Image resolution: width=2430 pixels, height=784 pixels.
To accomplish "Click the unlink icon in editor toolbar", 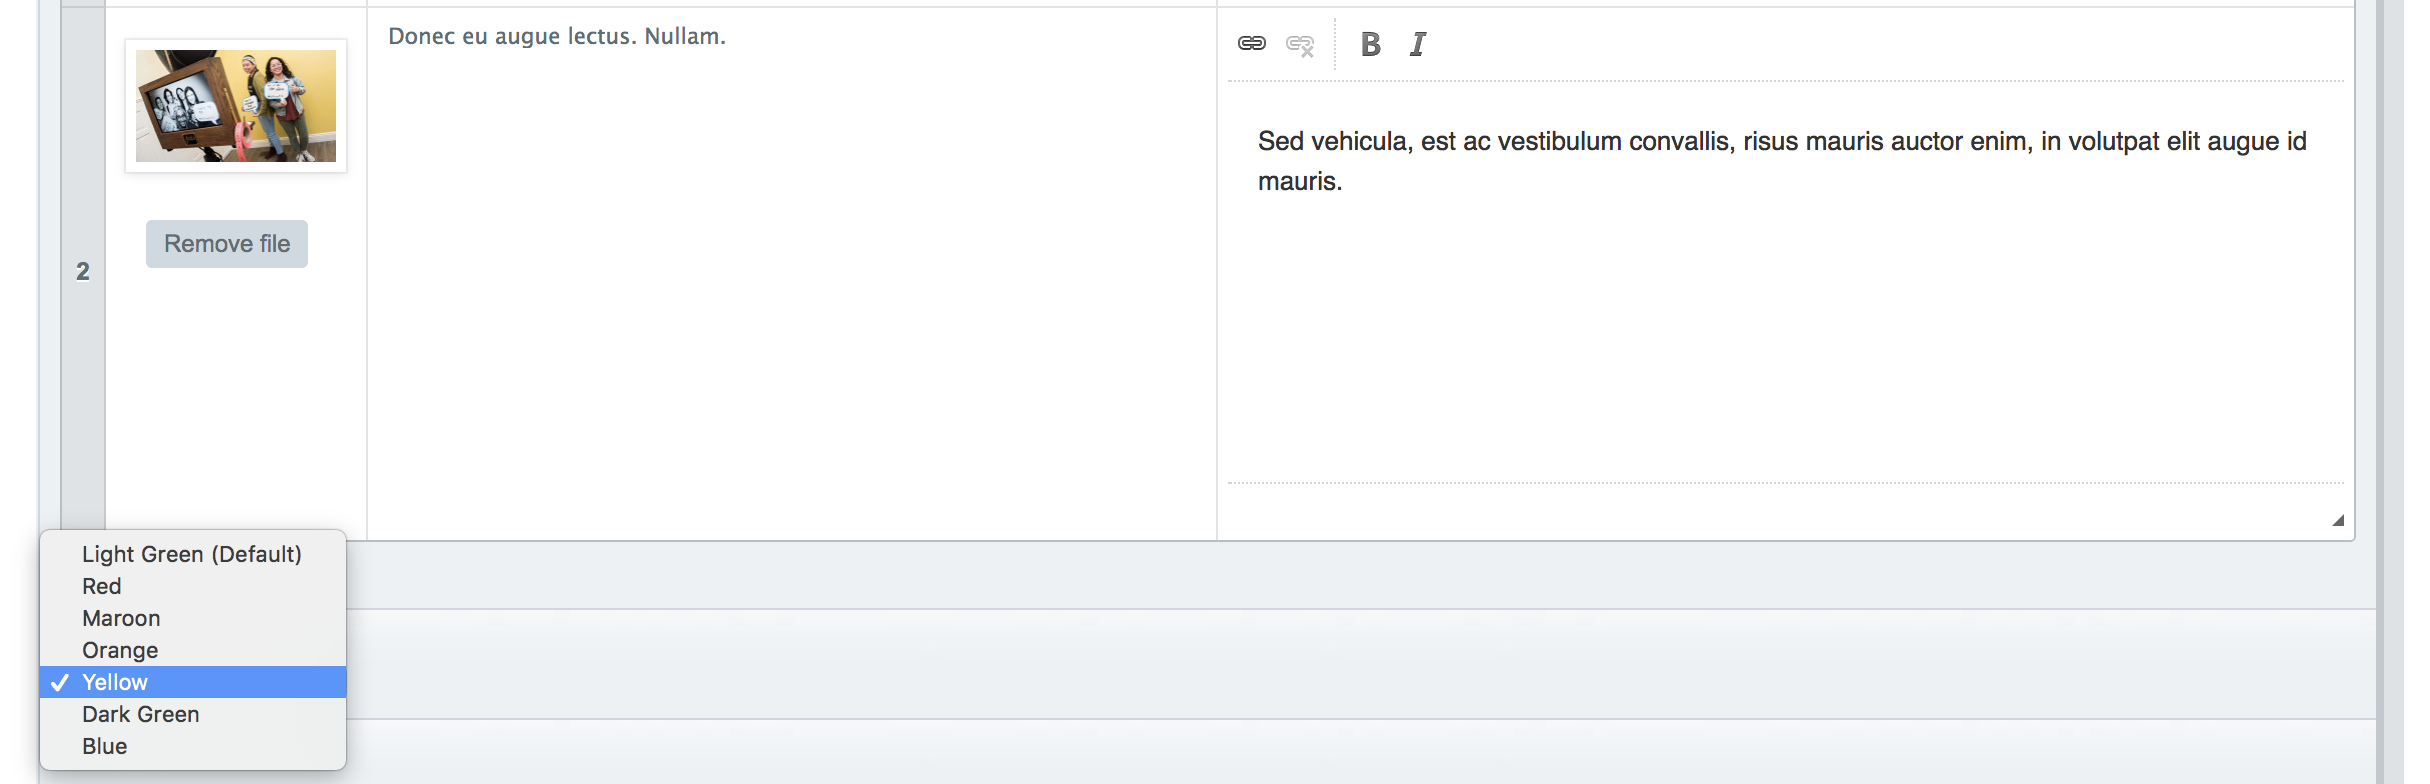I will (x=1299, y=45).
